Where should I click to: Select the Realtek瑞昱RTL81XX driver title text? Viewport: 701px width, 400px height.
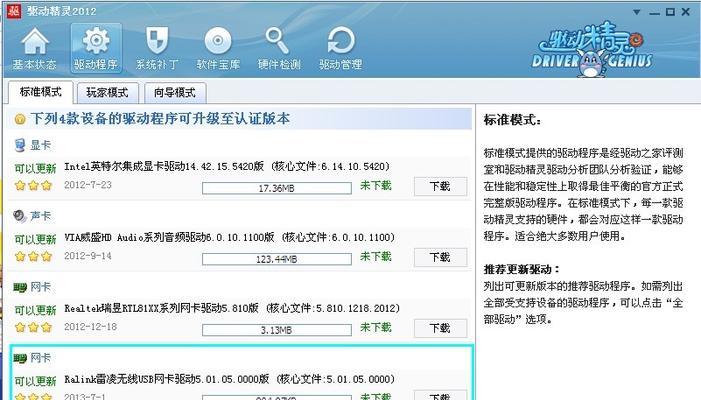tap(232, 308)
